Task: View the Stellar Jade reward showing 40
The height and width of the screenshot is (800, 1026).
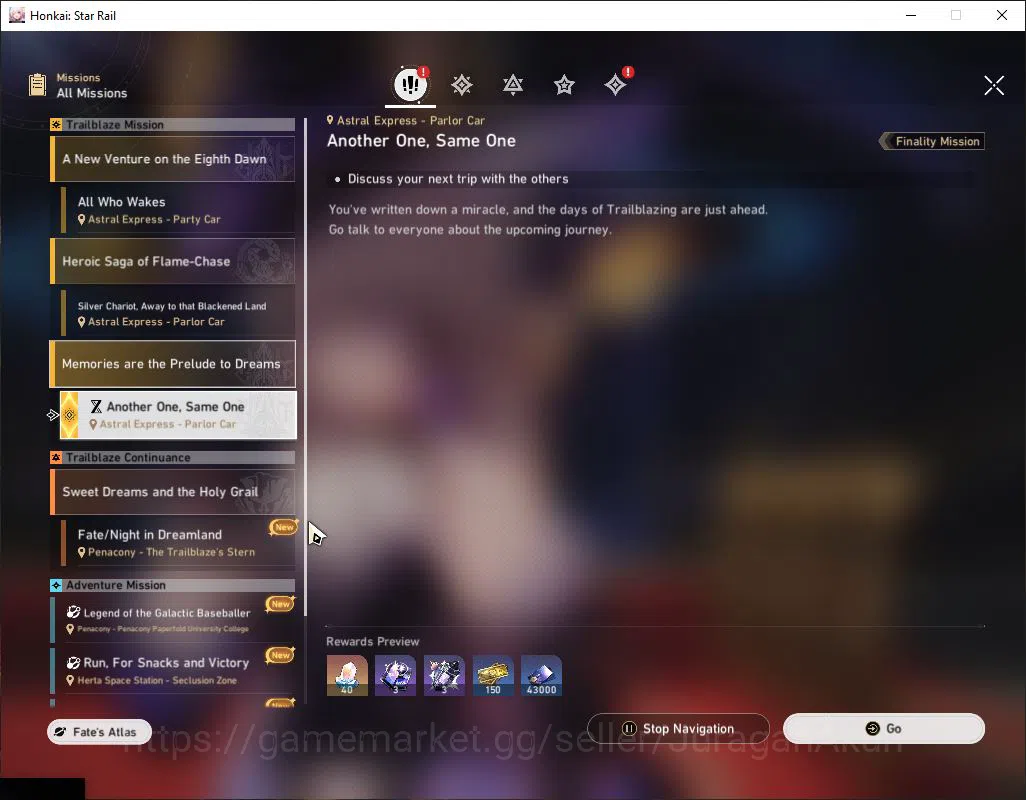Action: (x=347, y=675)
